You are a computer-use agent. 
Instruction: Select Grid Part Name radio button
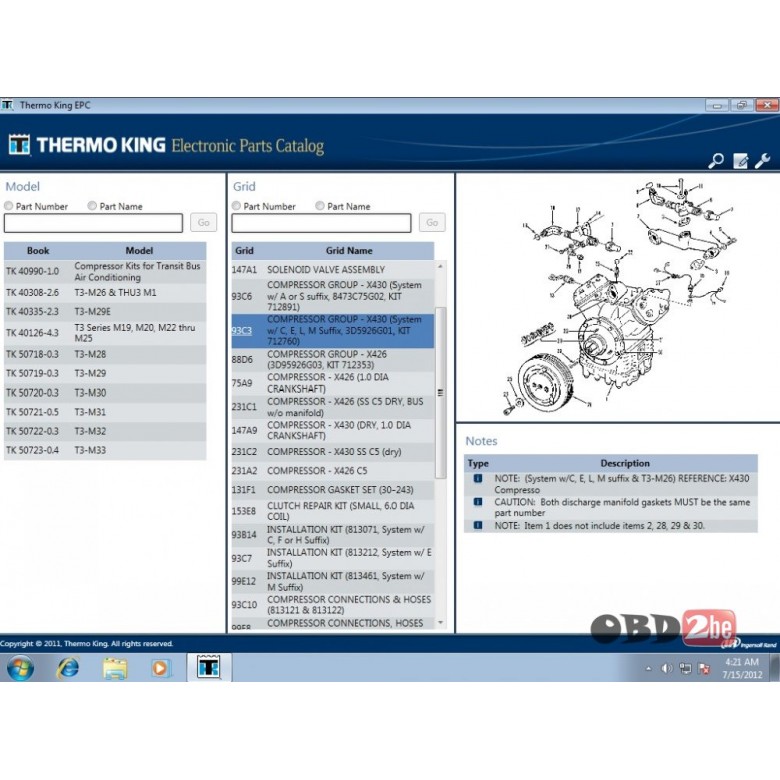click(320, 206)
